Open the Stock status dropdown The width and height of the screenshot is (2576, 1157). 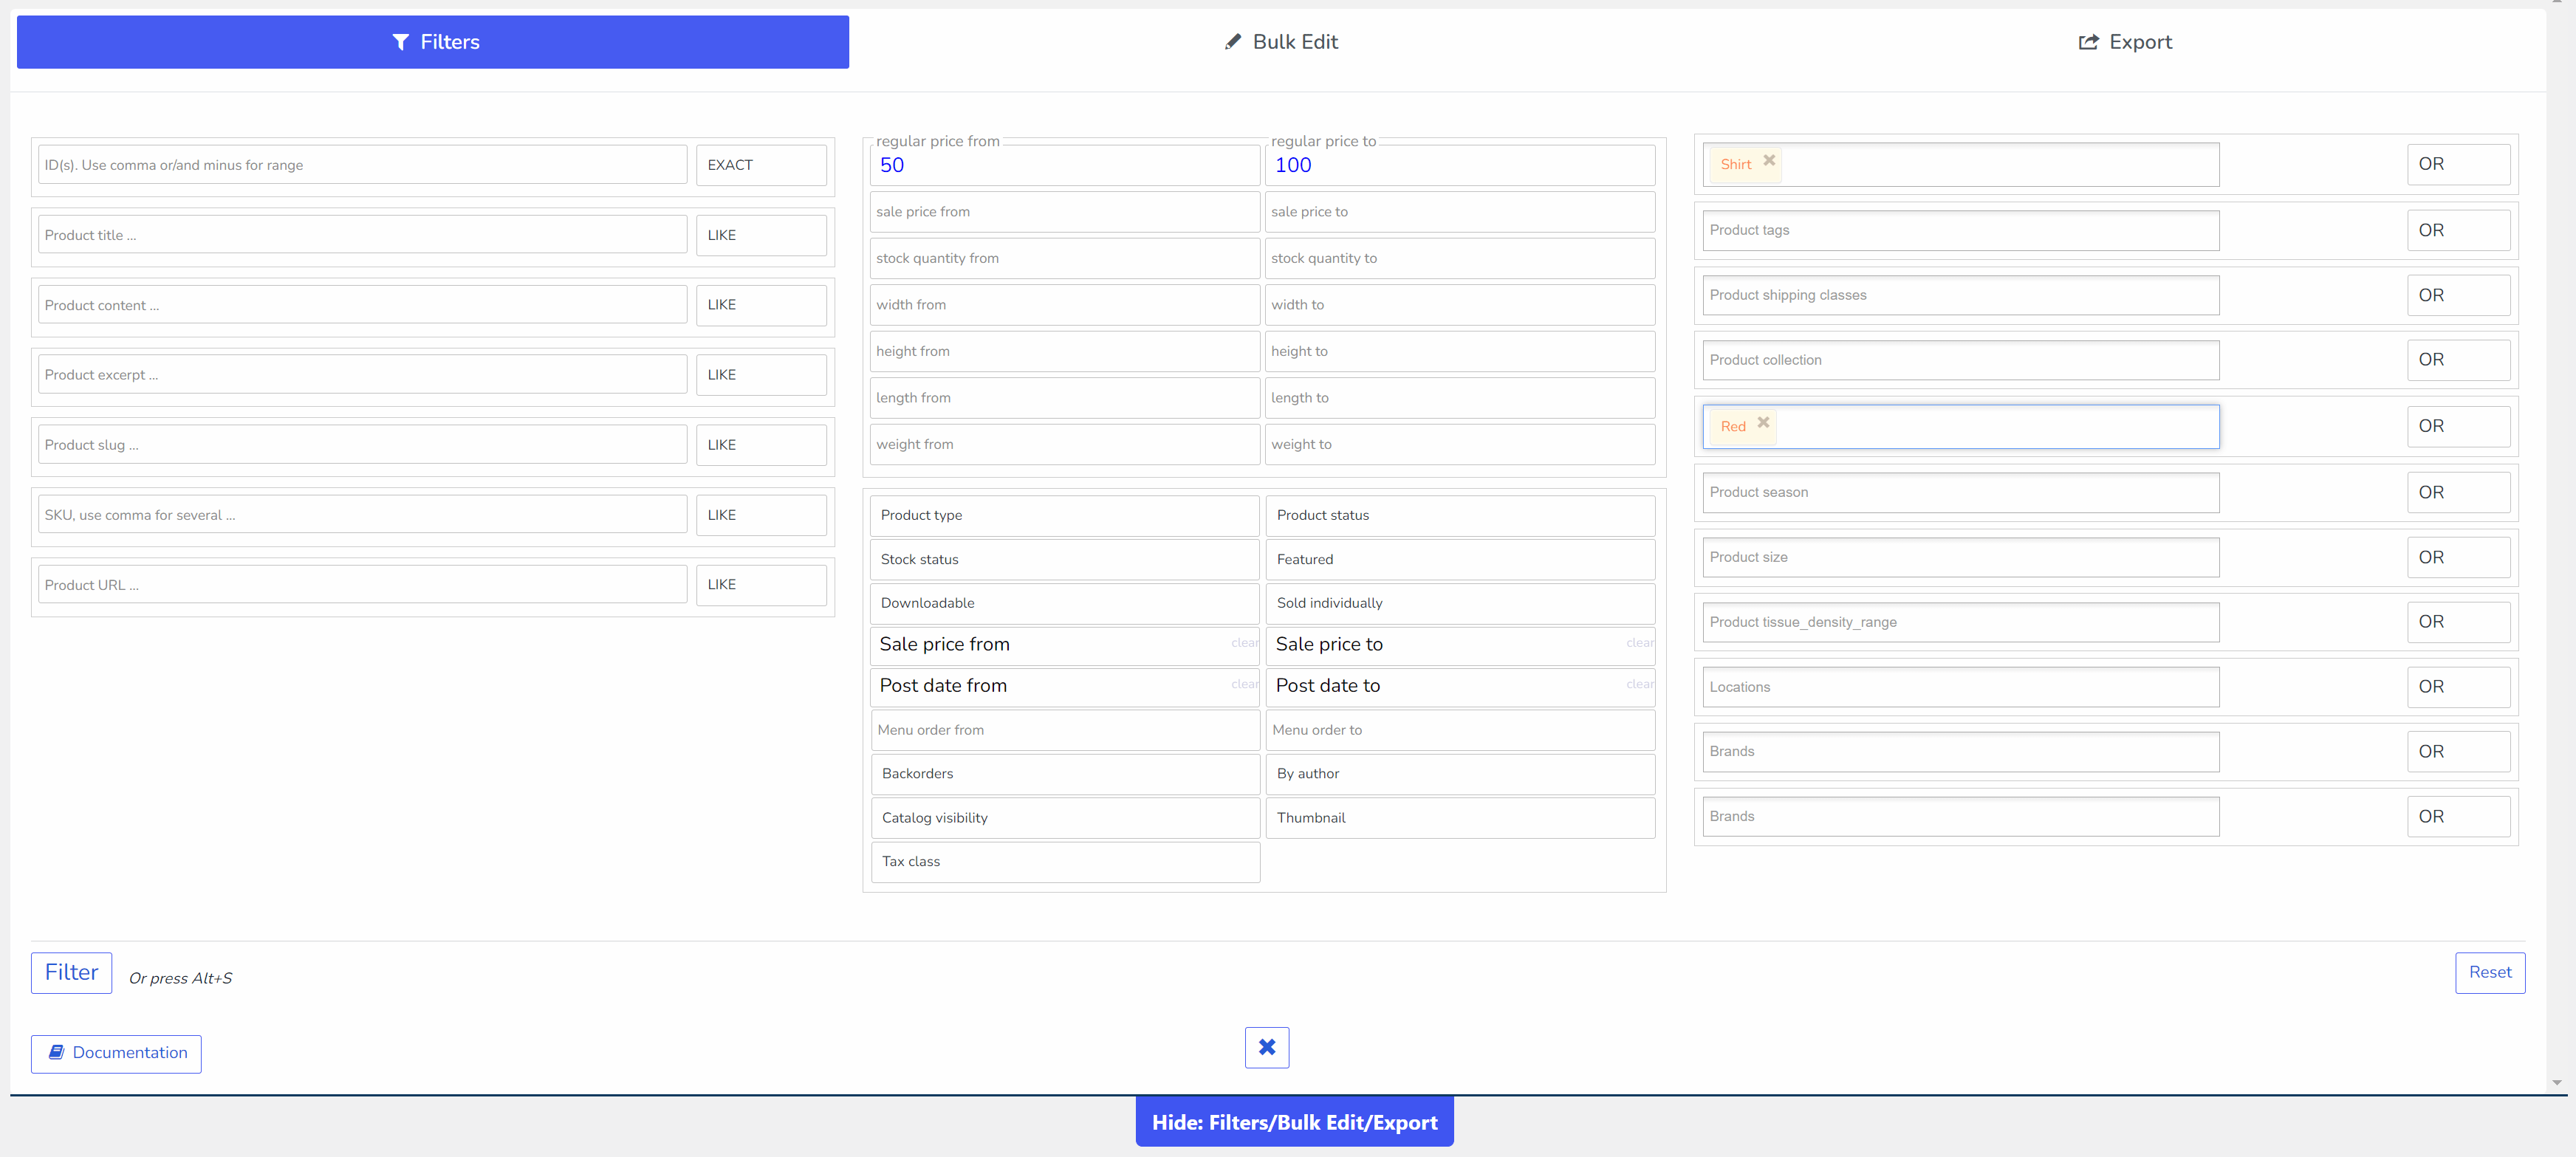coord(1065,559)
